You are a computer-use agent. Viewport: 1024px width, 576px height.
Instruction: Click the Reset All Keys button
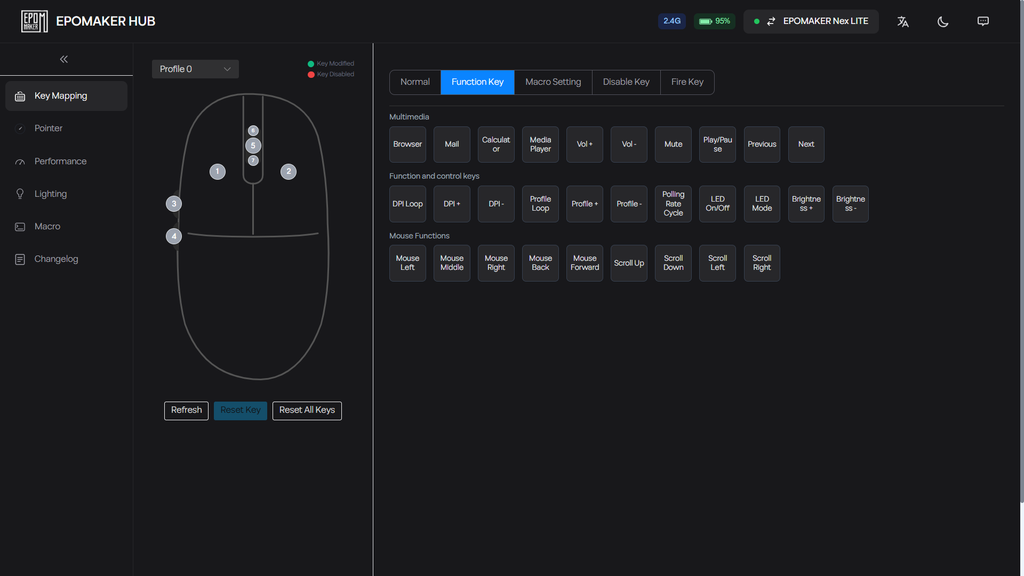point(307,411)
